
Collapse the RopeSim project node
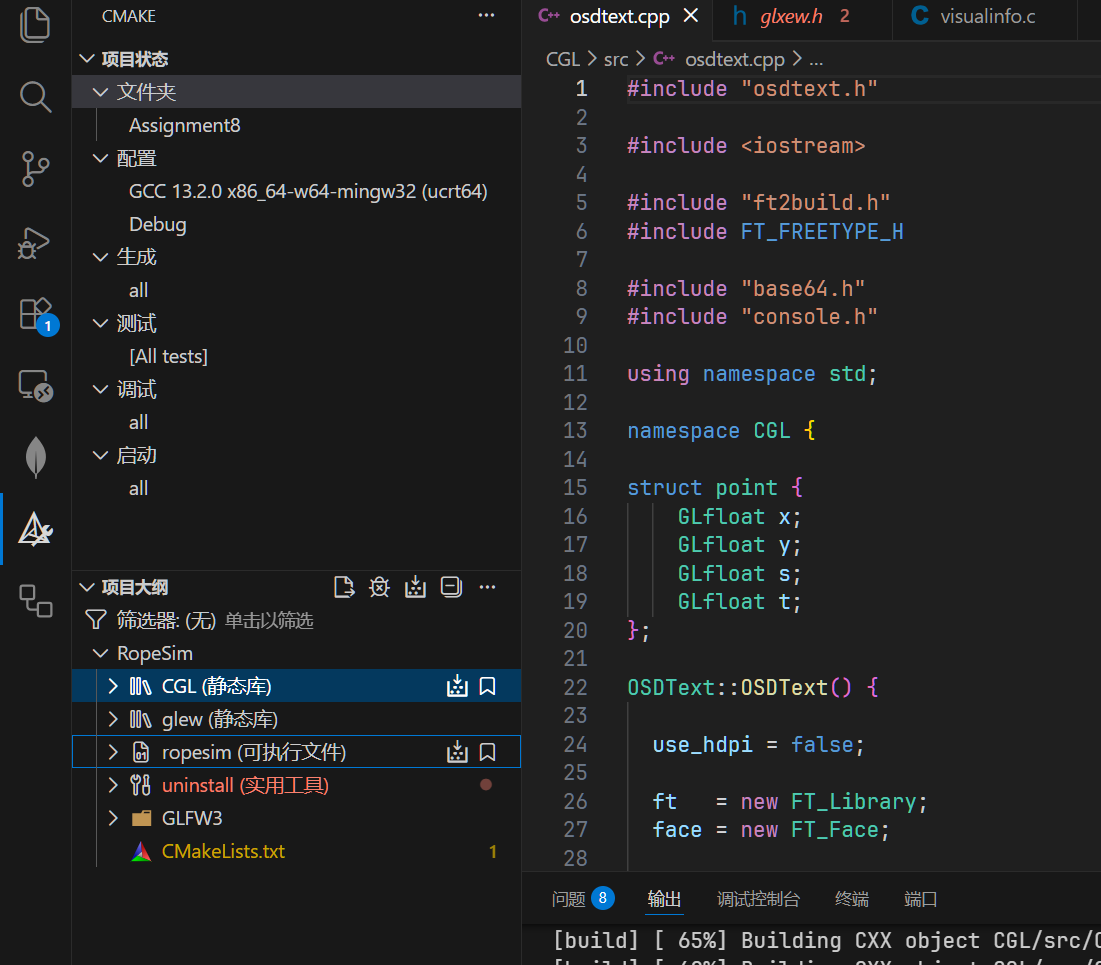pyautogui.click(x=100, y=653)
